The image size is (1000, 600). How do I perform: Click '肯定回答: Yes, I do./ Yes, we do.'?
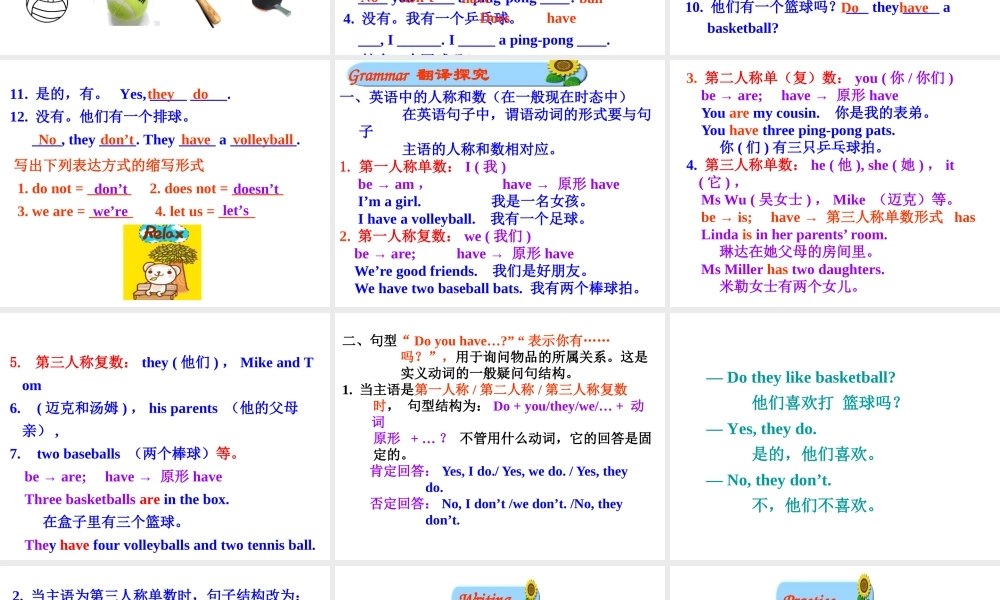pos(499,479)
